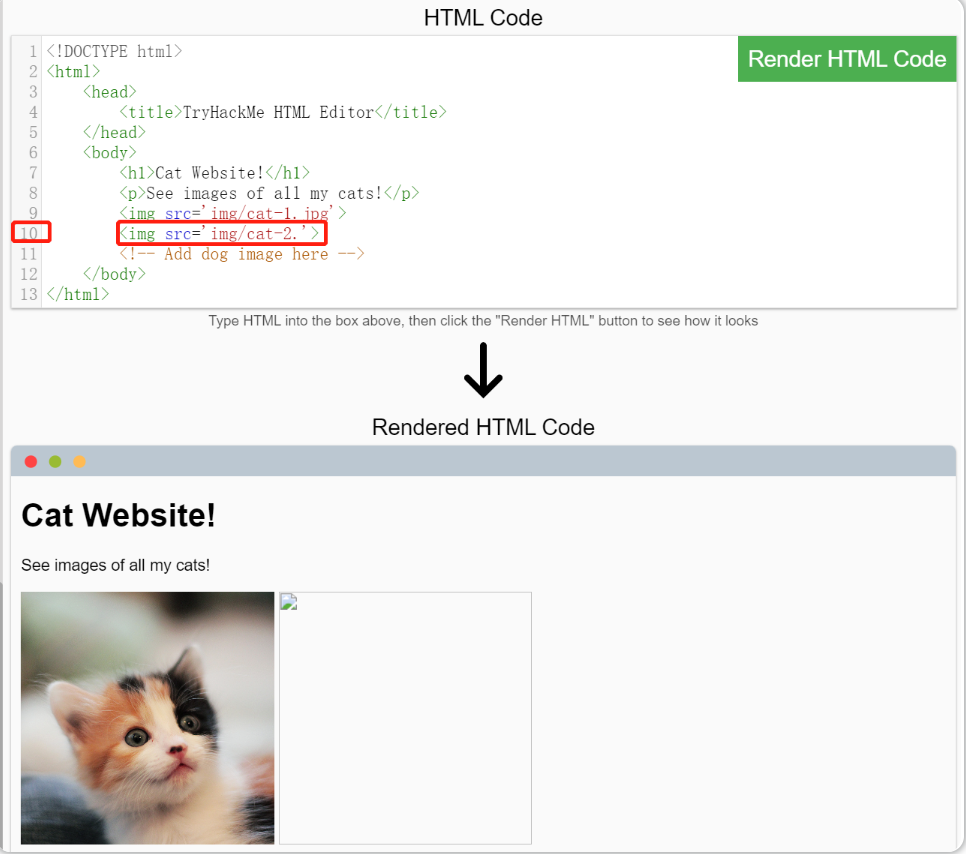Click the title tag line in the code
The width and height of the screenshot is (966, 854).
click(283, 112)
